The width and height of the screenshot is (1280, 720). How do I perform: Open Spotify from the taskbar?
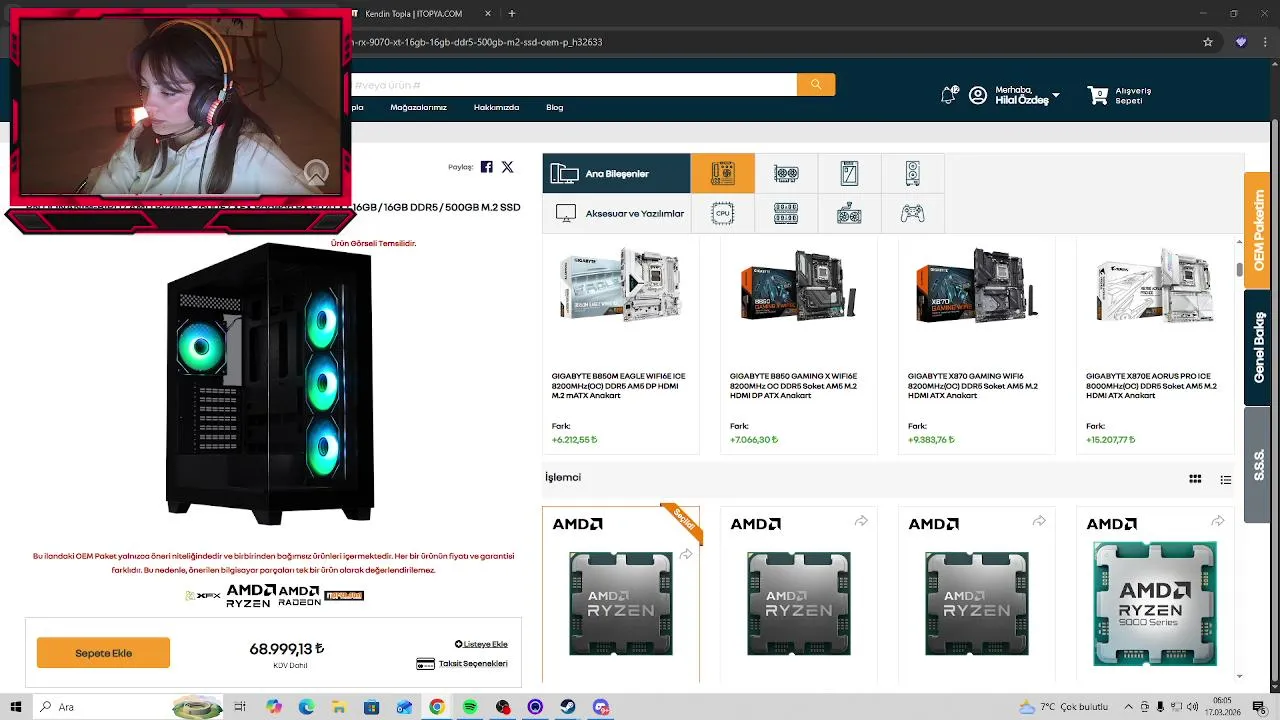pyautogui.click(x=470, y=707)
